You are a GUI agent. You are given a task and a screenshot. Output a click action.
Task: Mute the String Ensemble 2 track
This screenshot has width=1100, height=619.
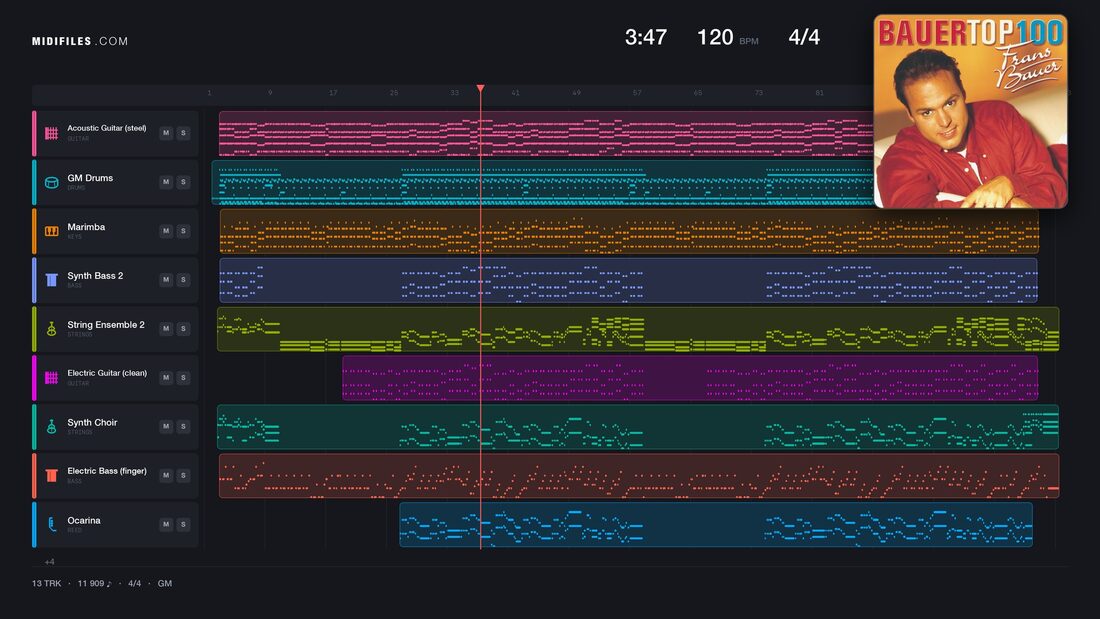click(x=166, y=328)
